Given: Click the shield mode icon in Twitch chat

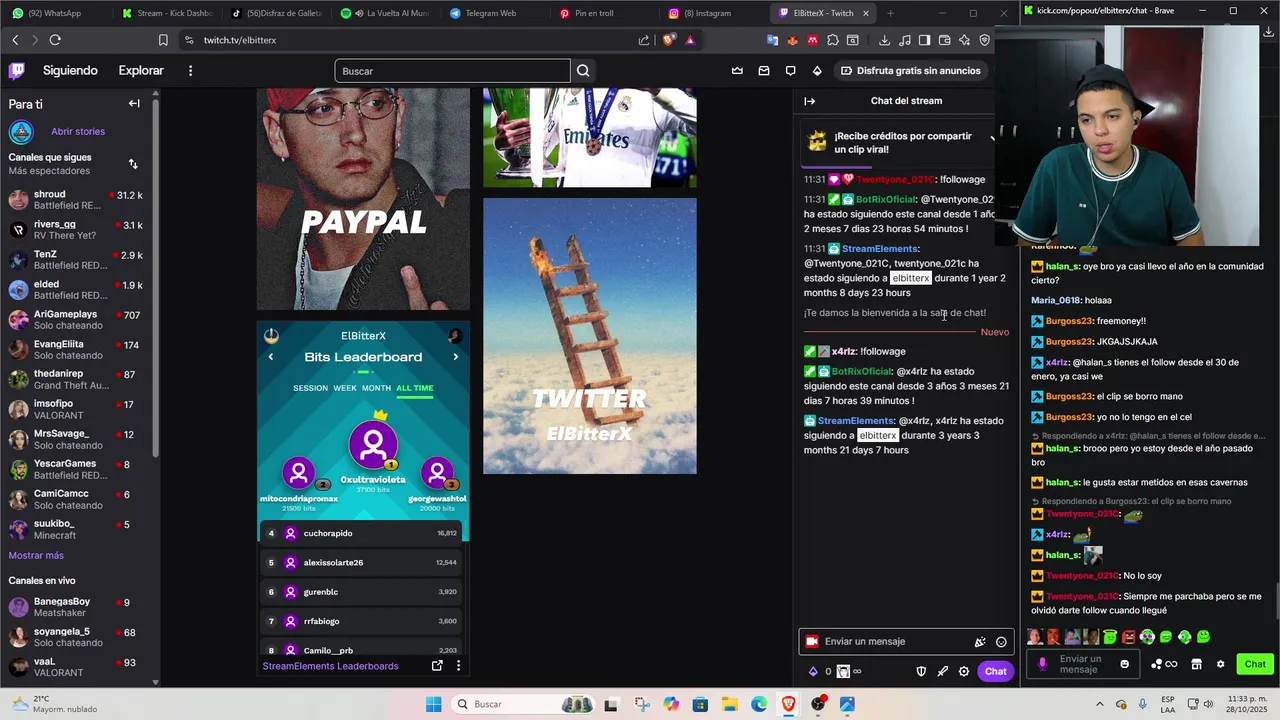Looking at the screenshot, I should coord(921,672).
